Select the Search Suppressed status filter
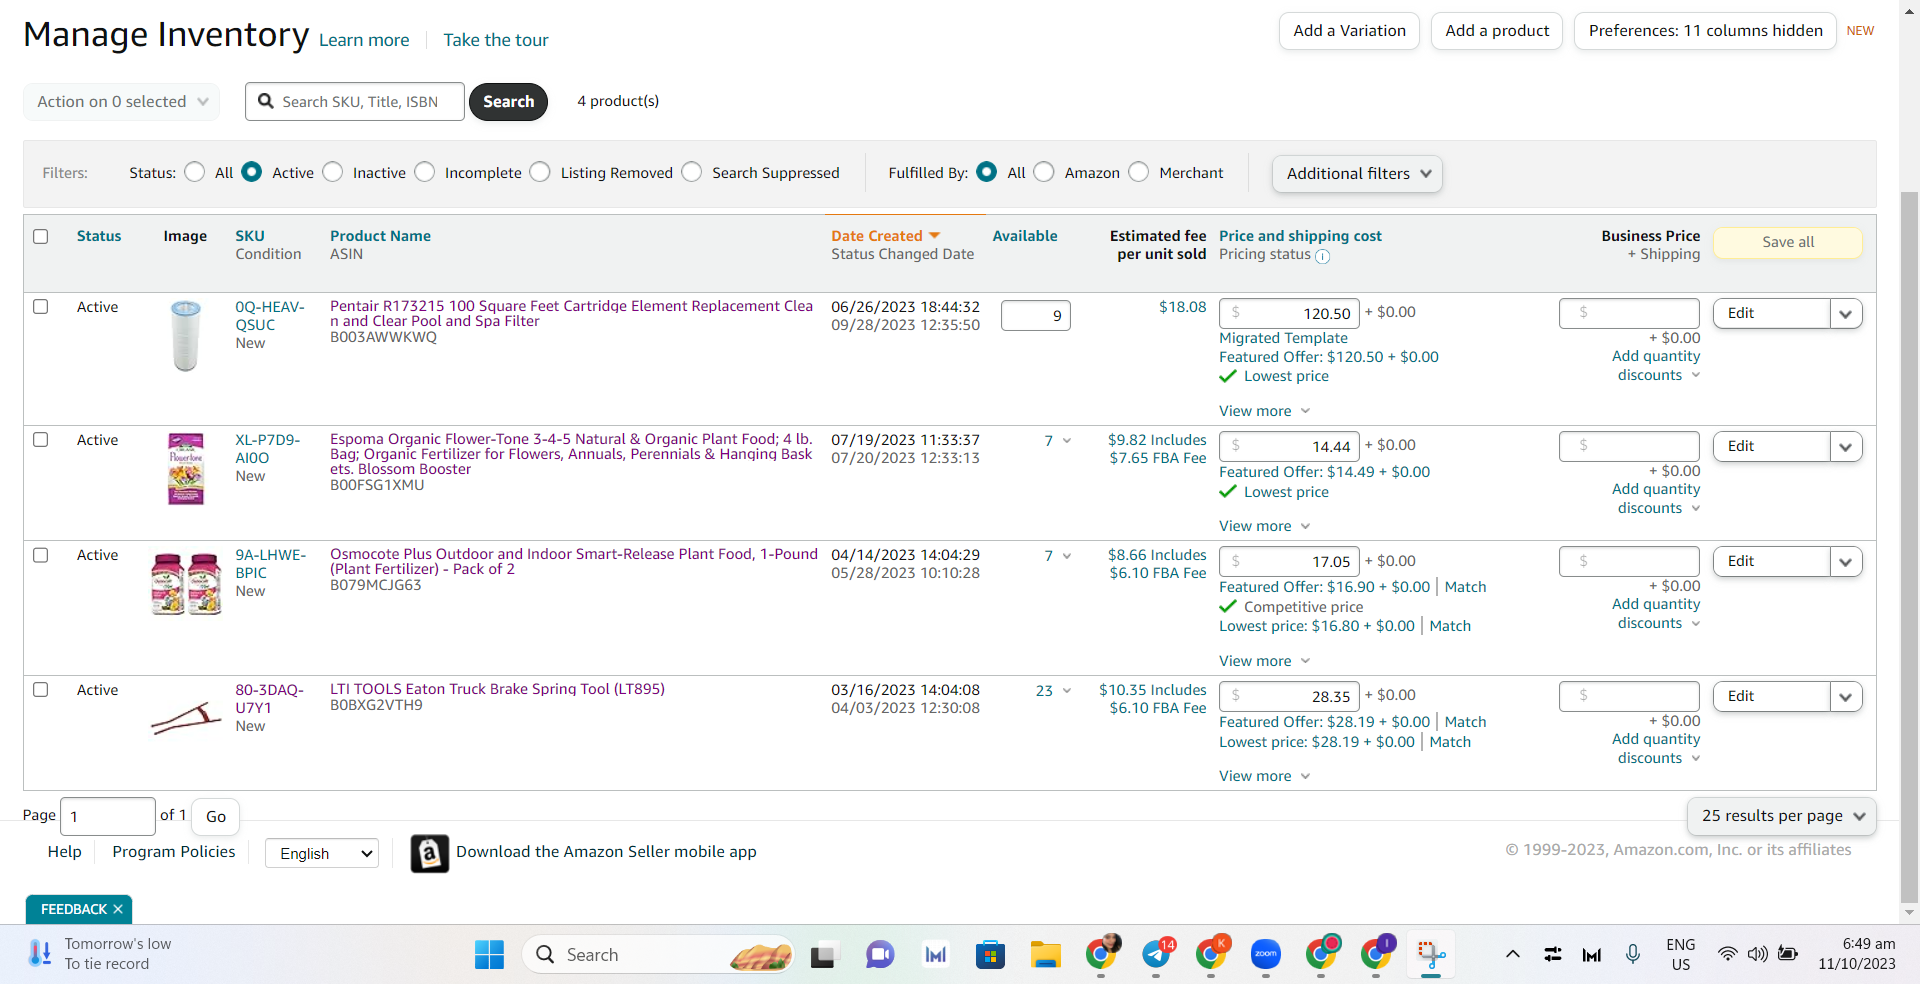Screen dimensions: 1920x984 click(x=692, y=172)
